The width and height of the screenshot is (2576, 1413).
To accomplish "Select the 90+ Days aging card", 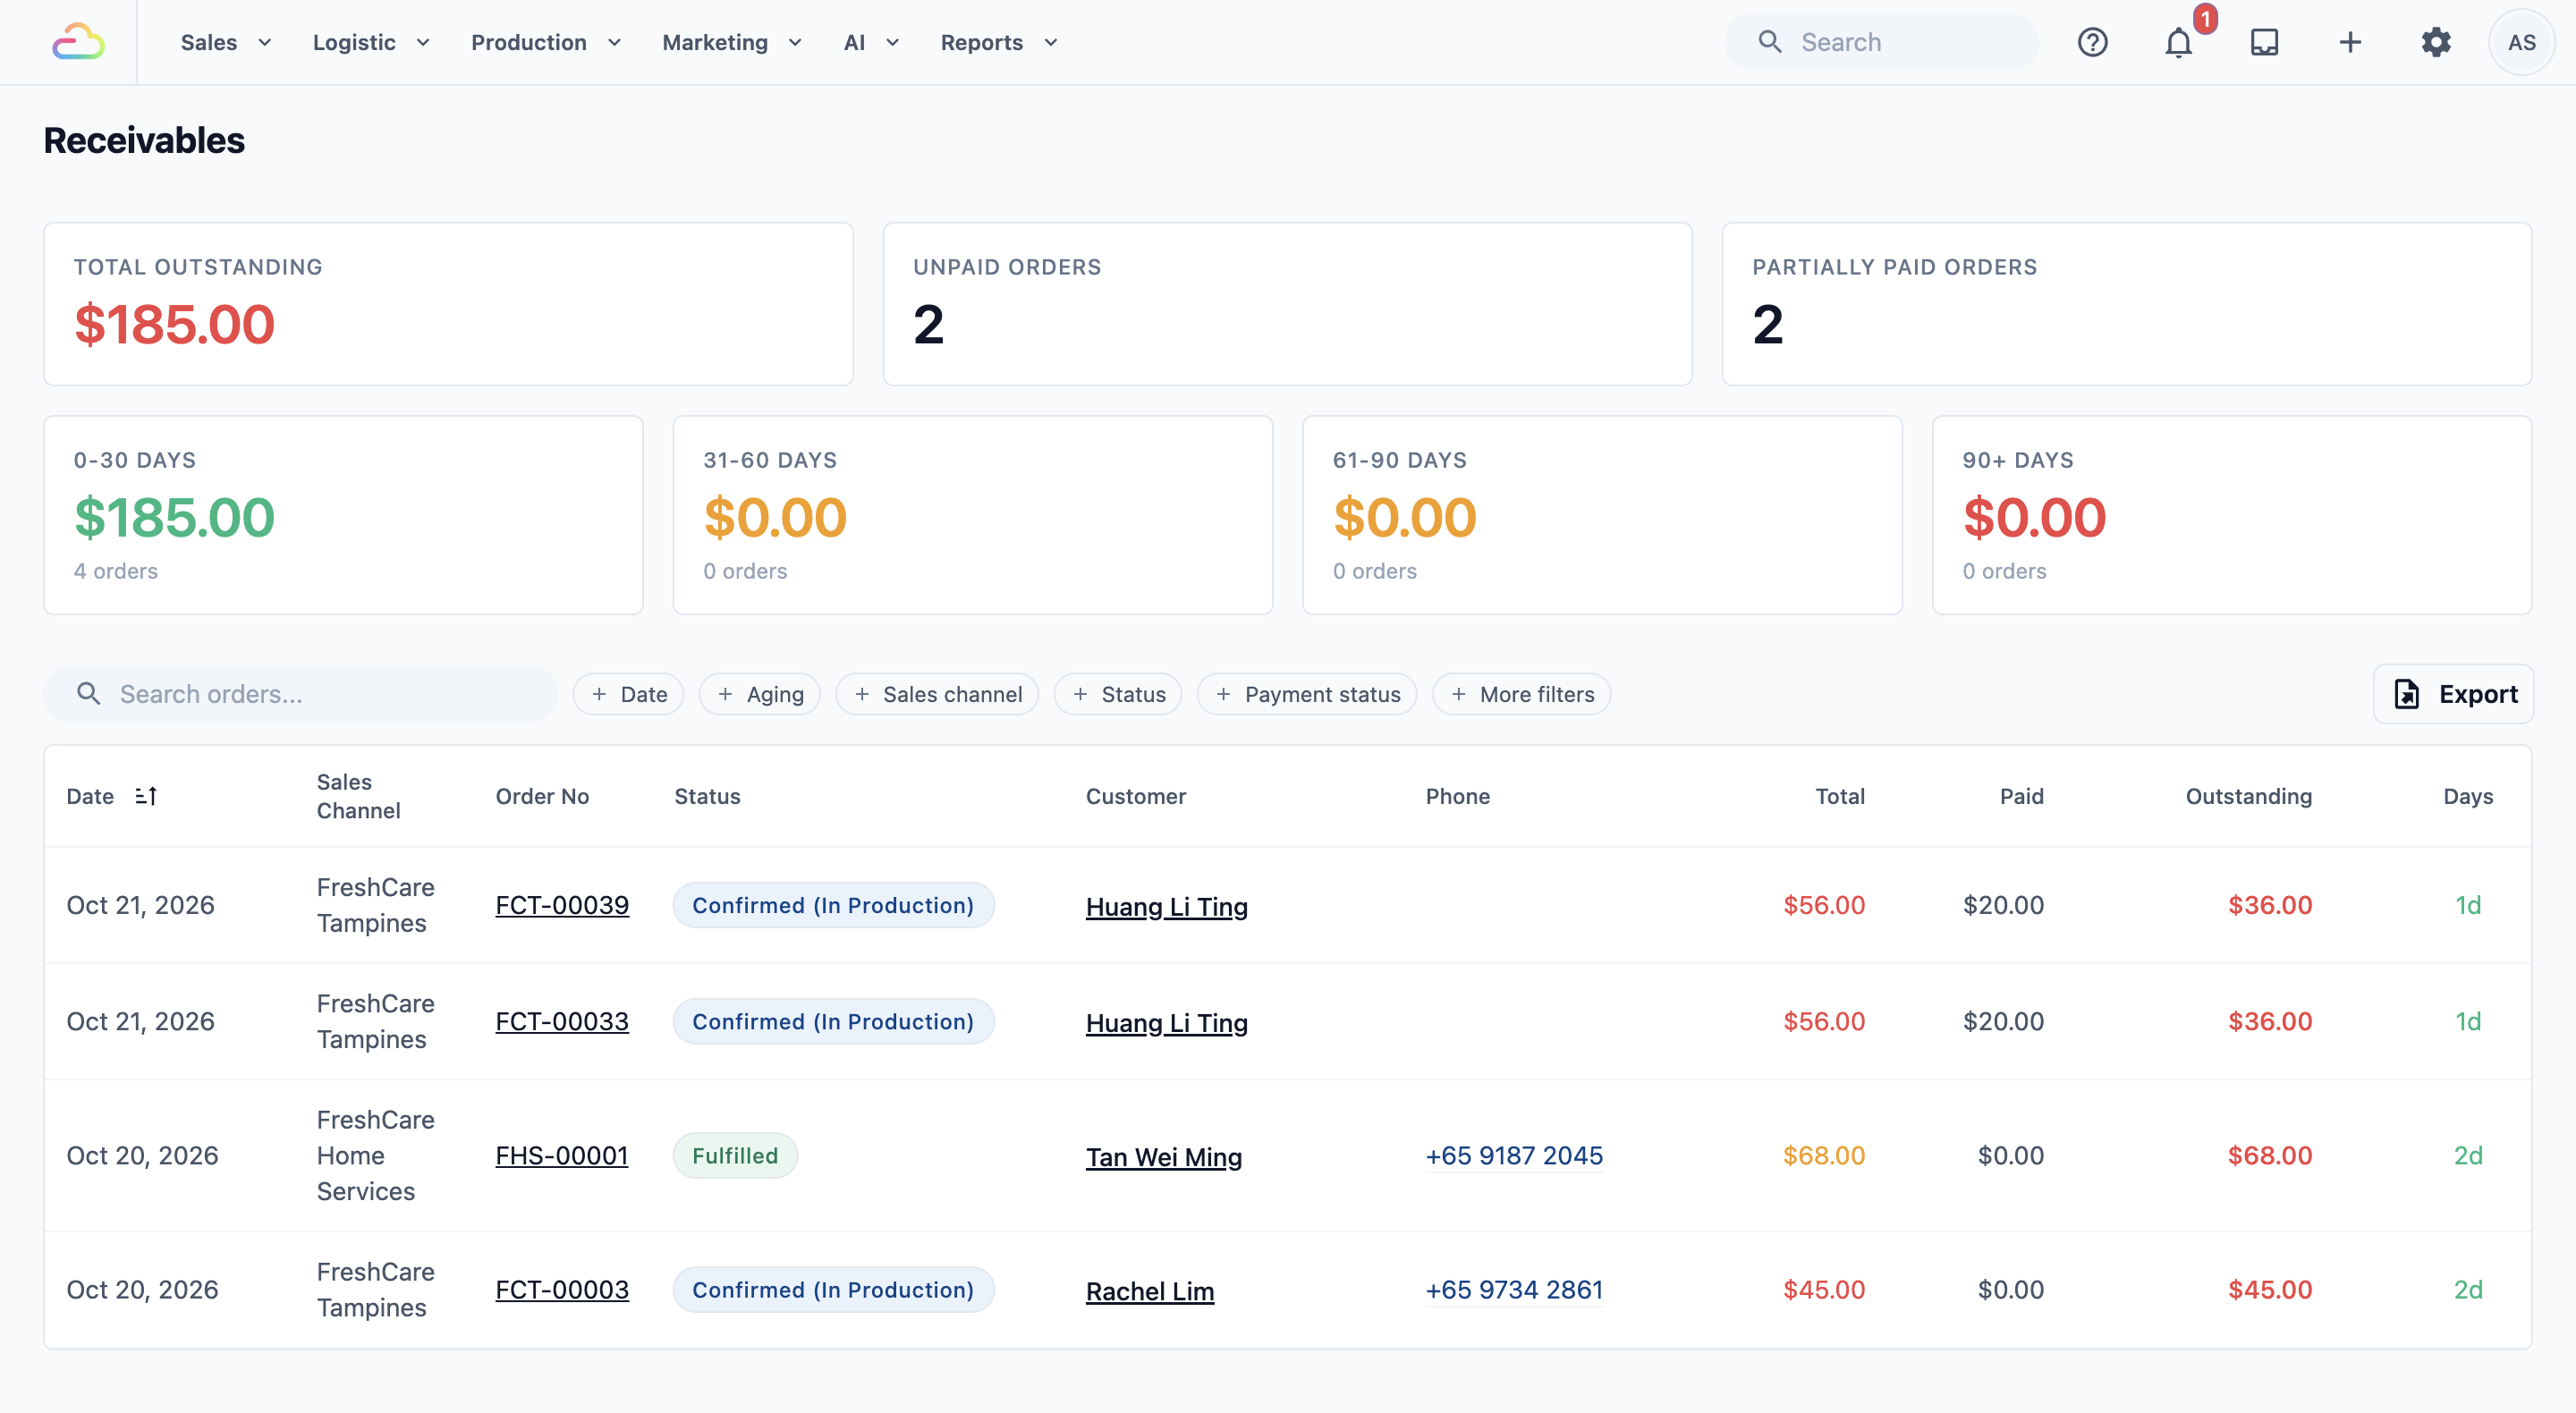I will click(2231, 515).
